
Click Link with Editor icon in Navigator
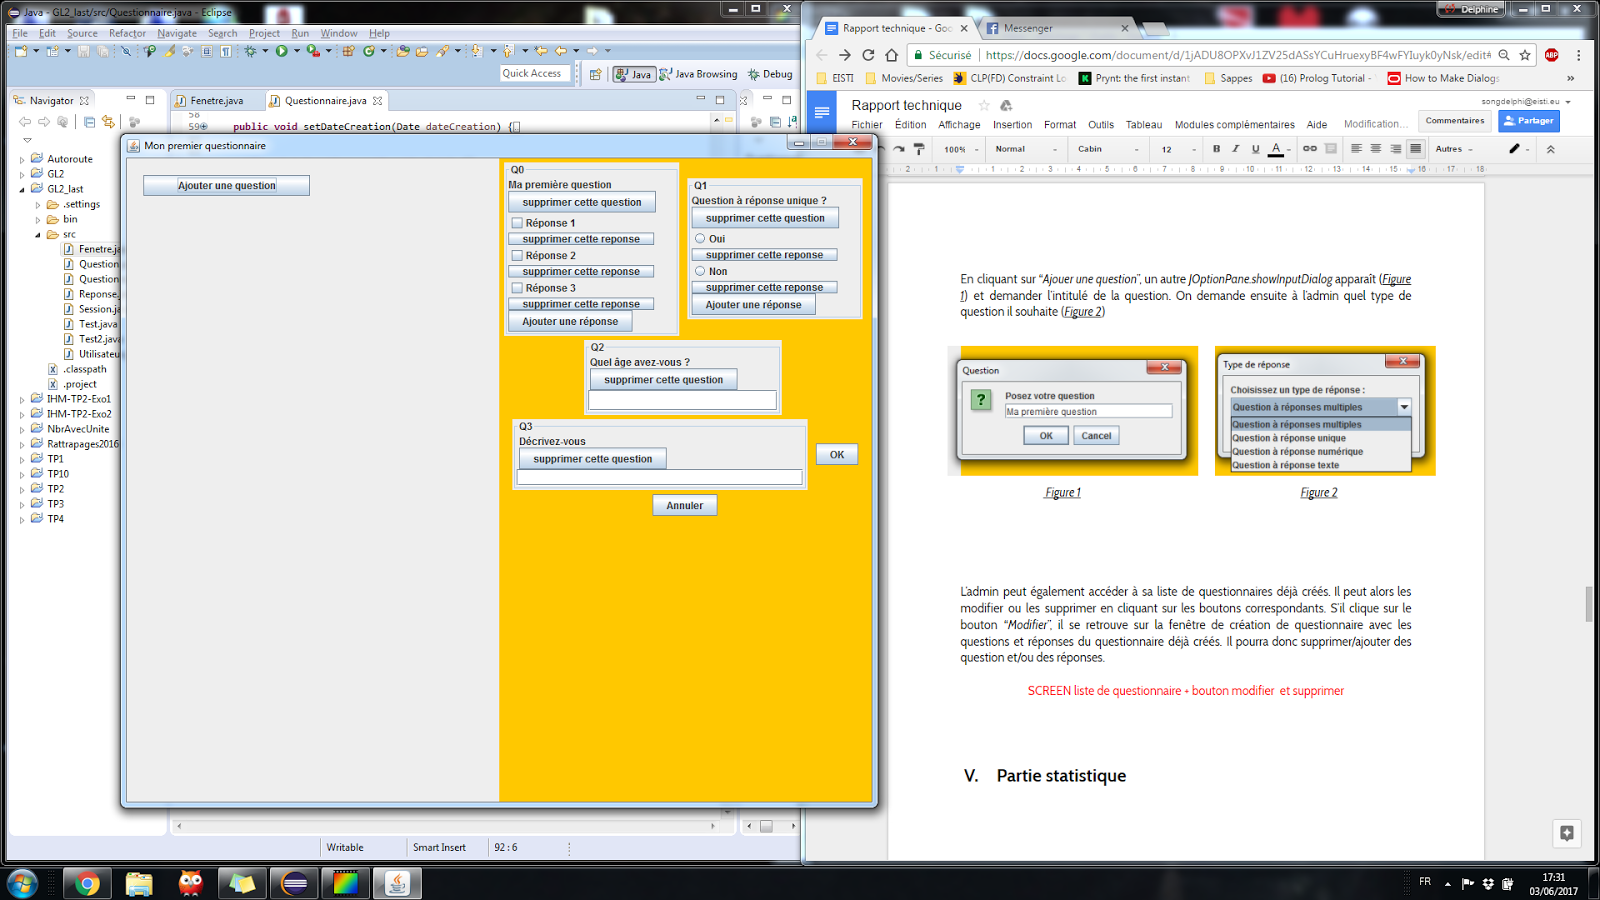(108, 122)
